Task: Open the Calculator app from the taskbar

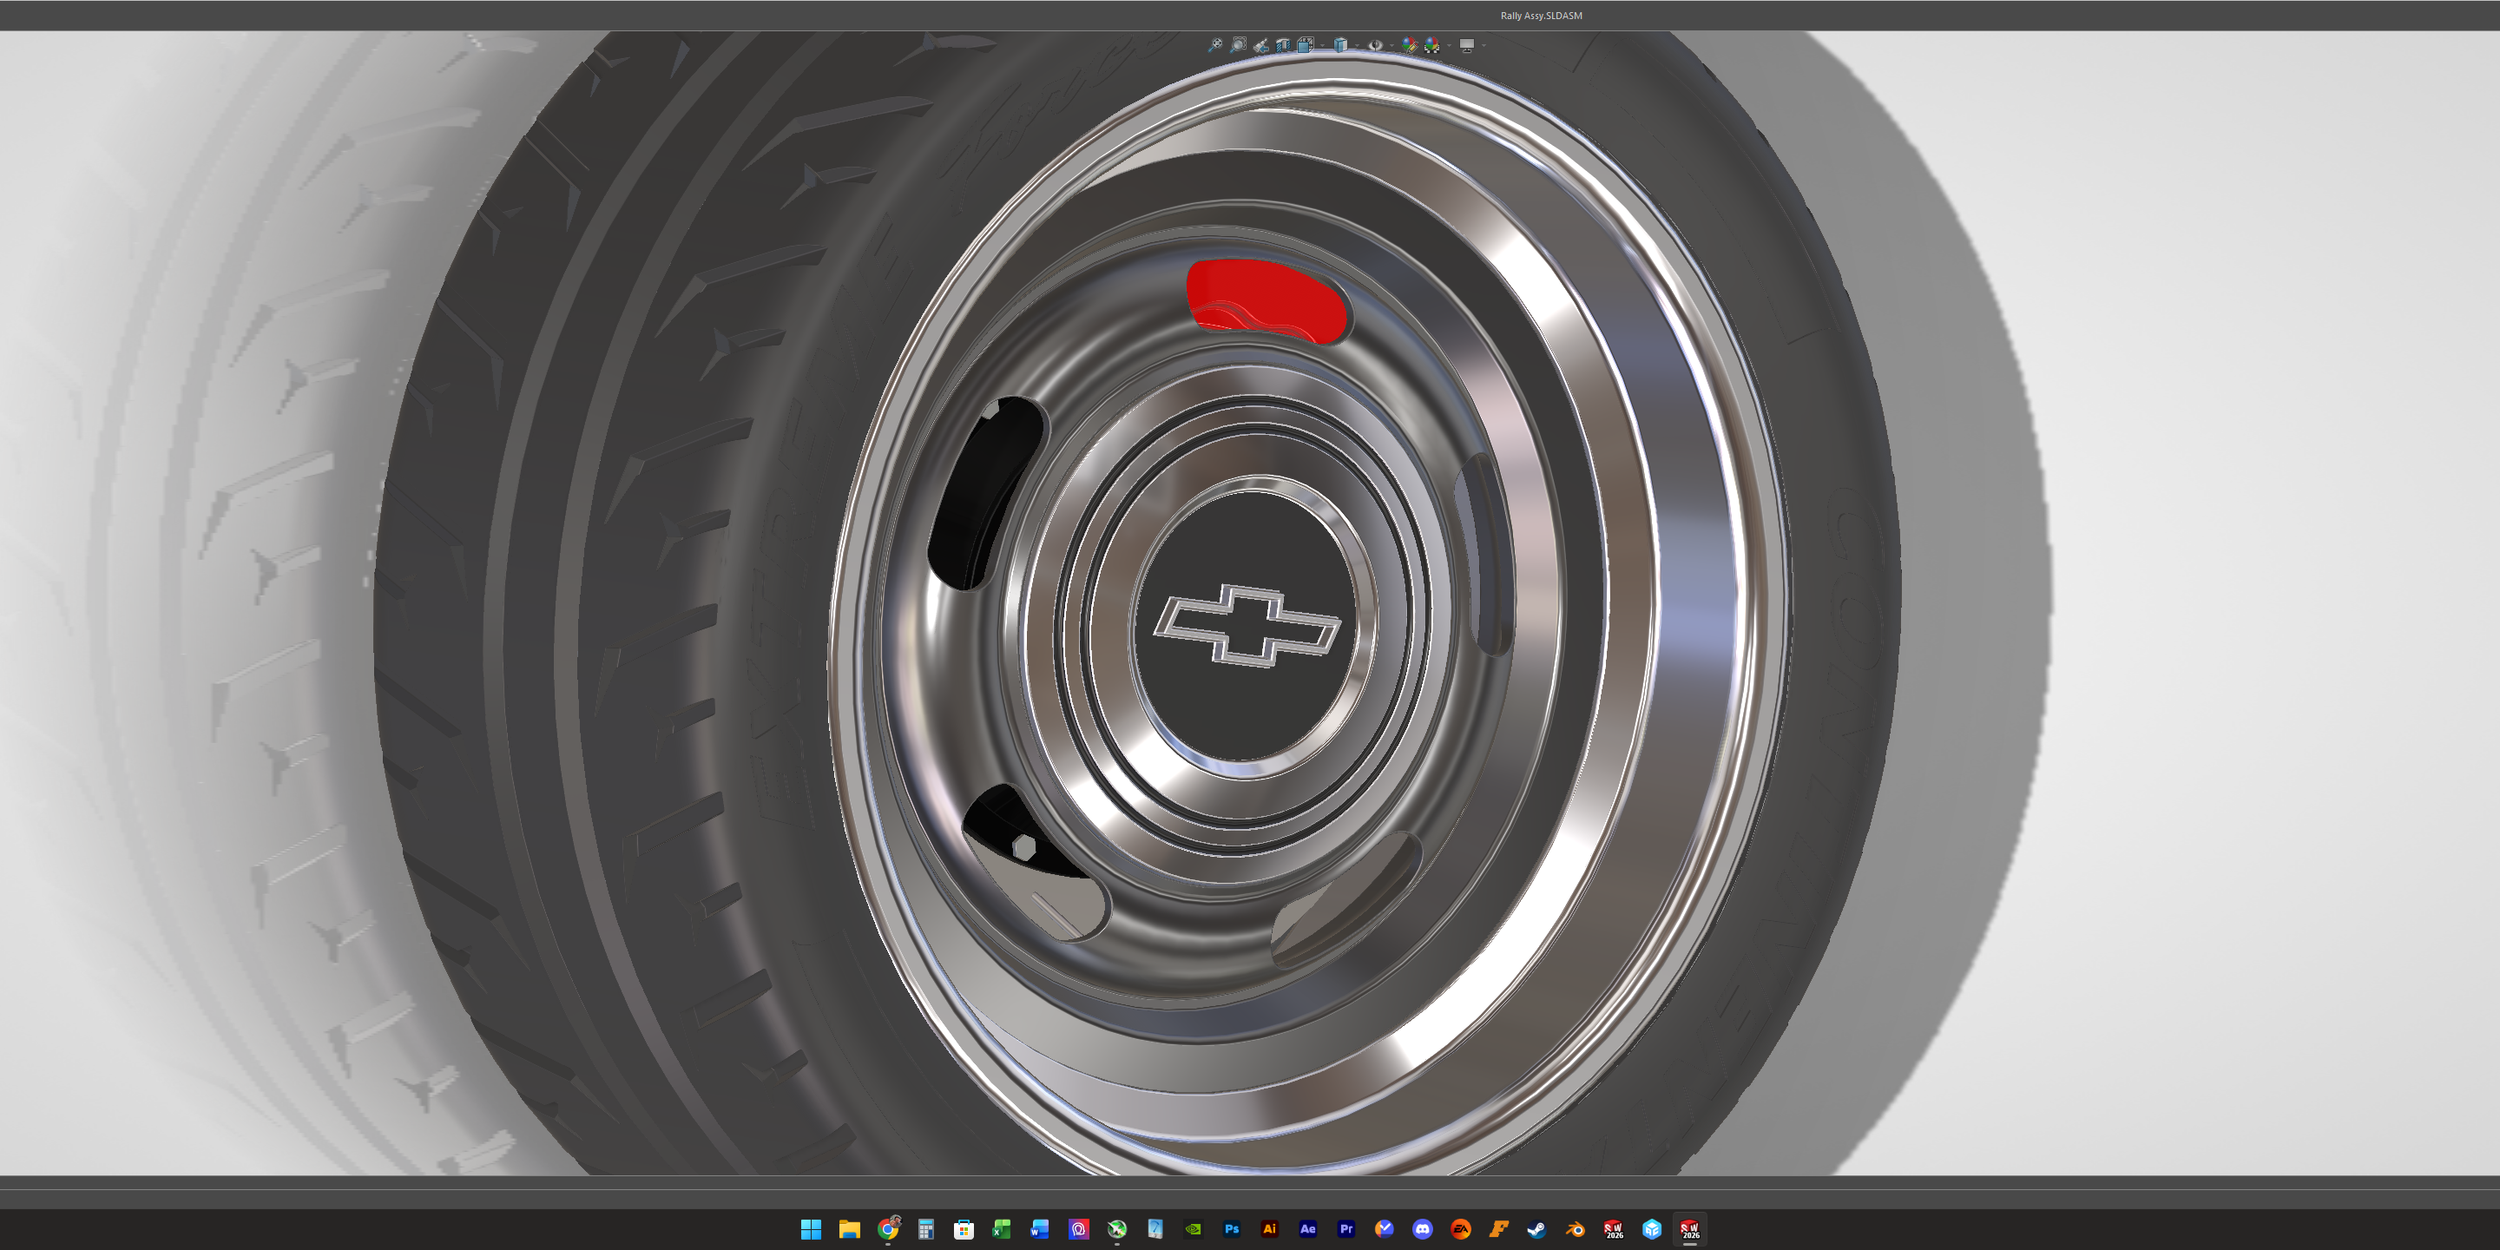Action: click(x=926, y=1229)
